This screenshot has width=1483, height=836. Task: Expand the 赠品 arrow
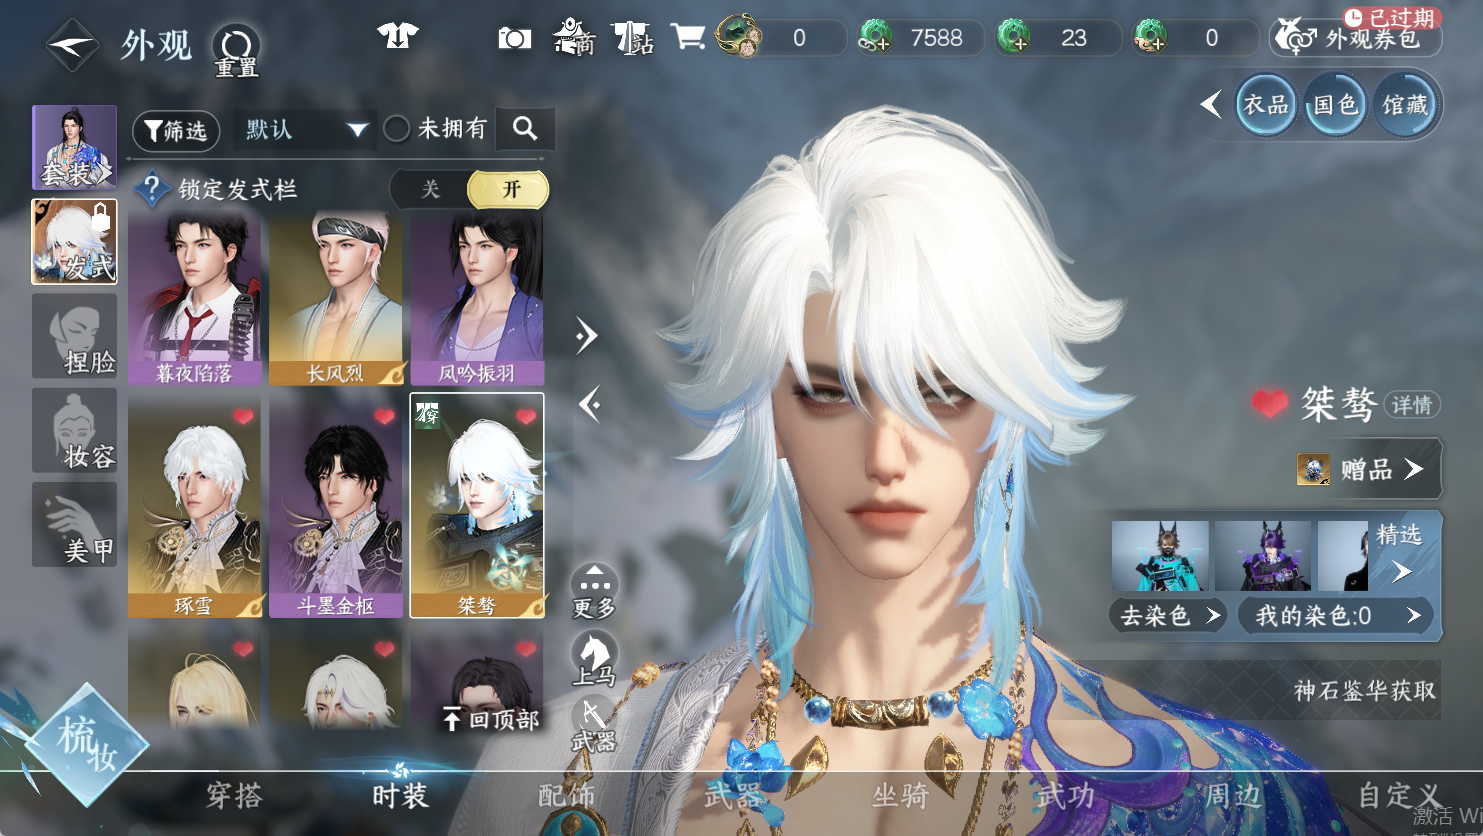click(1413, 469)
